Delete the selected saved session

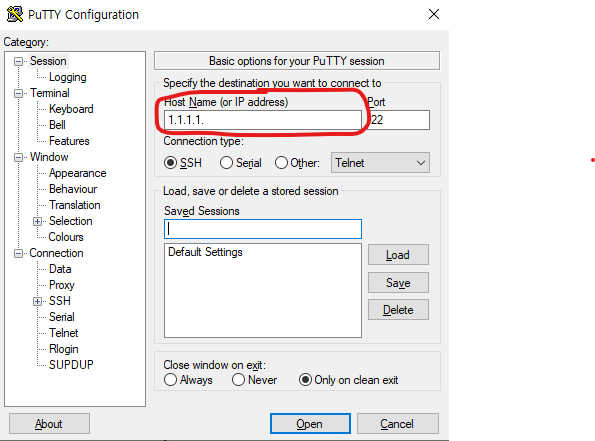pyautogui.click(x=398, y=310)
